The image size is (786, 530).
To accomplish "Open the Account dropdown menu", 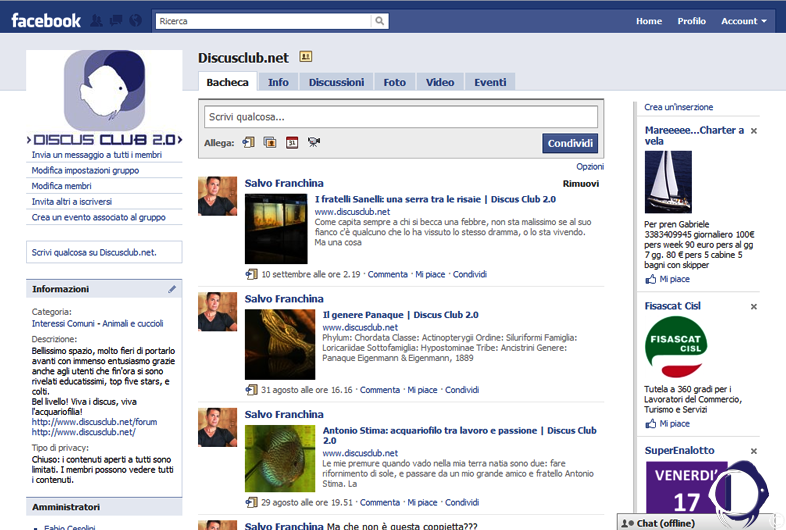I will click(744, 21).
